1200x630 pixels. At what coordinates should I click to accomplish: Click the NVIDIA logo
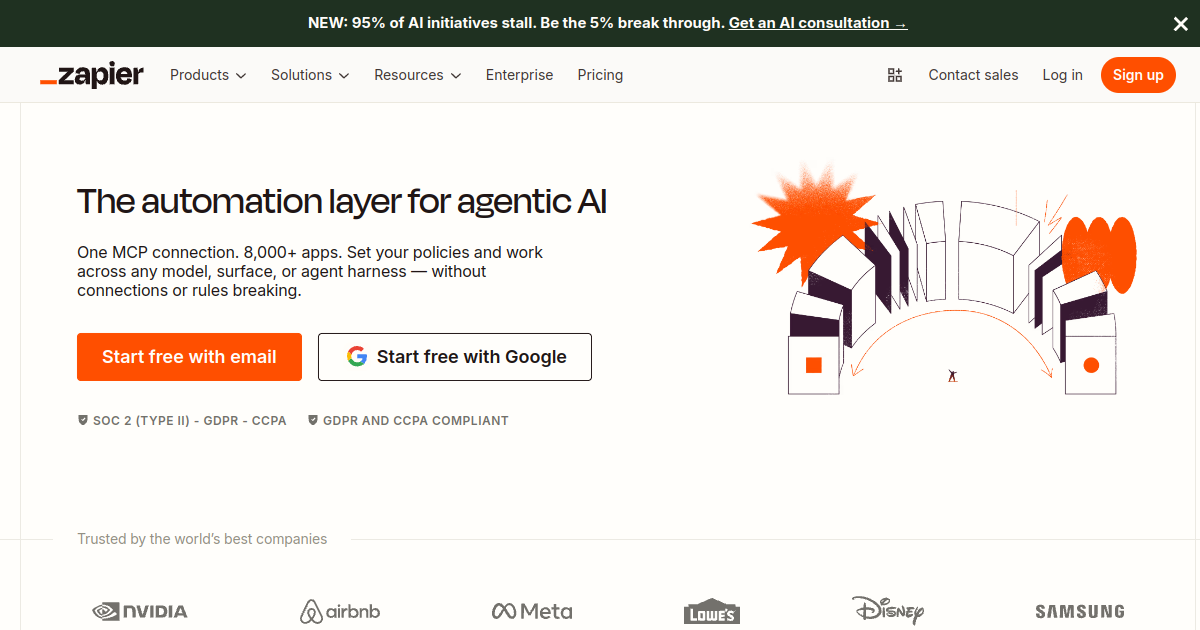[140, 611]
